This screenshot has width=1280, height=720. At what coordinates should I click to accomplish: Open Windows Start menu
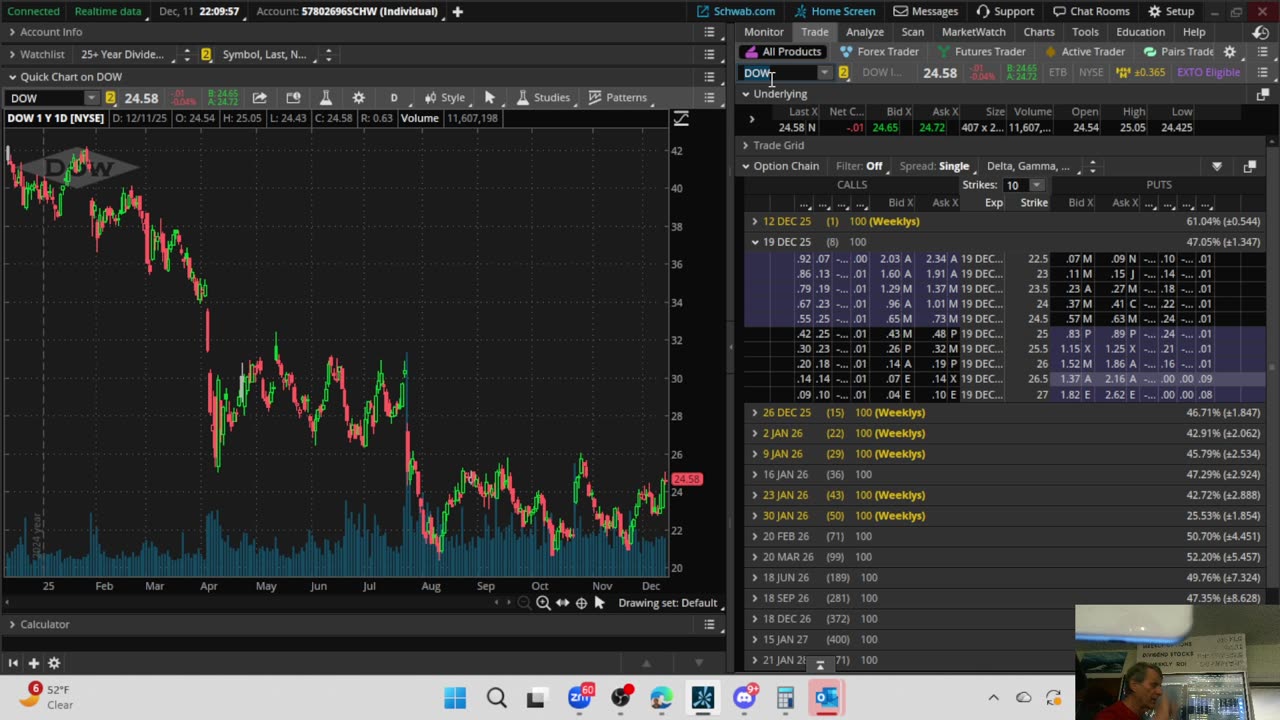click(455, 697)
